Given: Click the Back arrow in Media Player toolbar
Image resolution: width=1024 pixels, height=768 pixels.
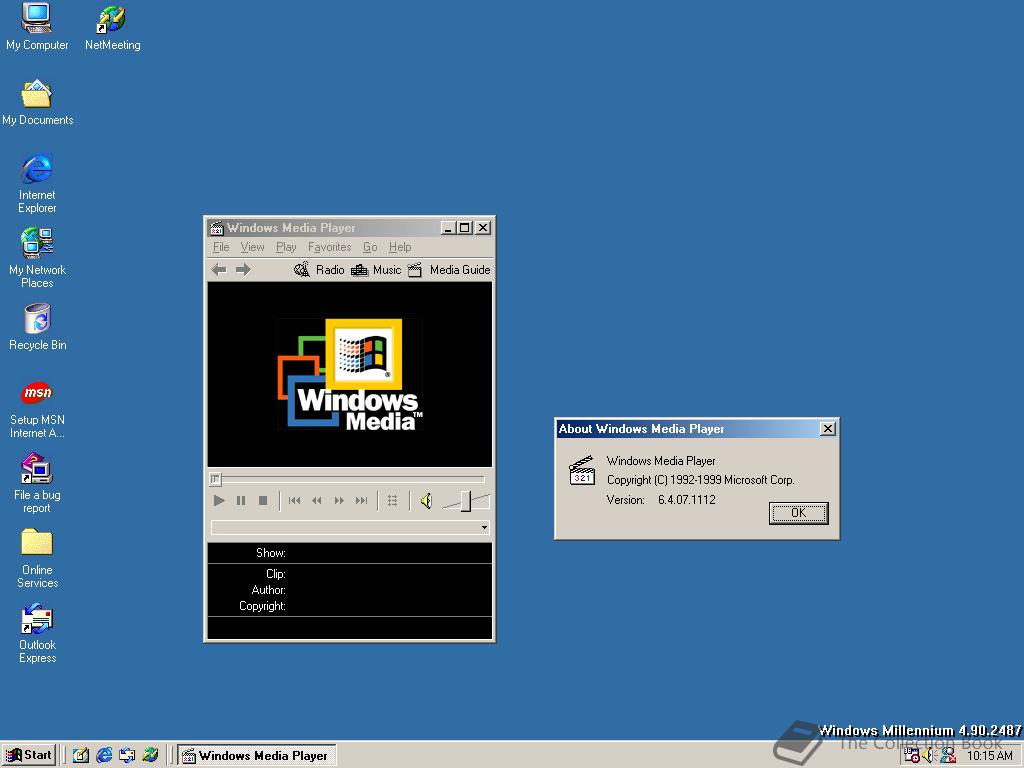Looking at the screenshot, I should click(x=219, y=270).
